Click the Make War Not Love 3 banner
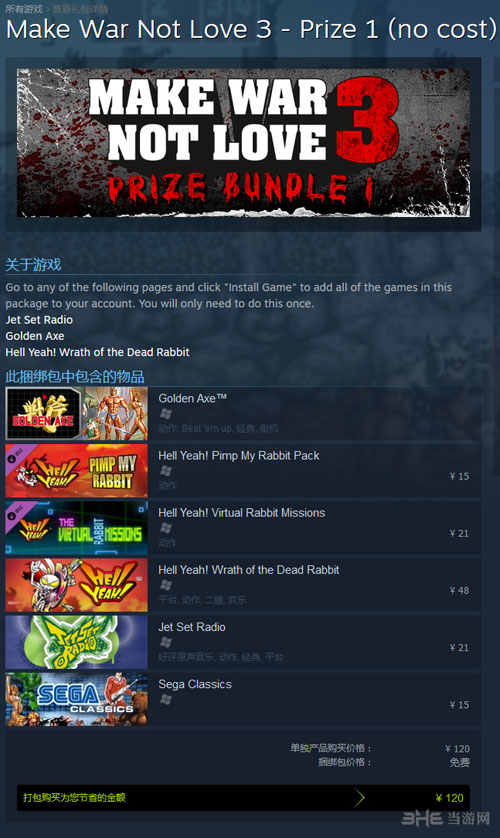This screenshot has height=838, width=500. pyautogui.click(x=243, y=143)
